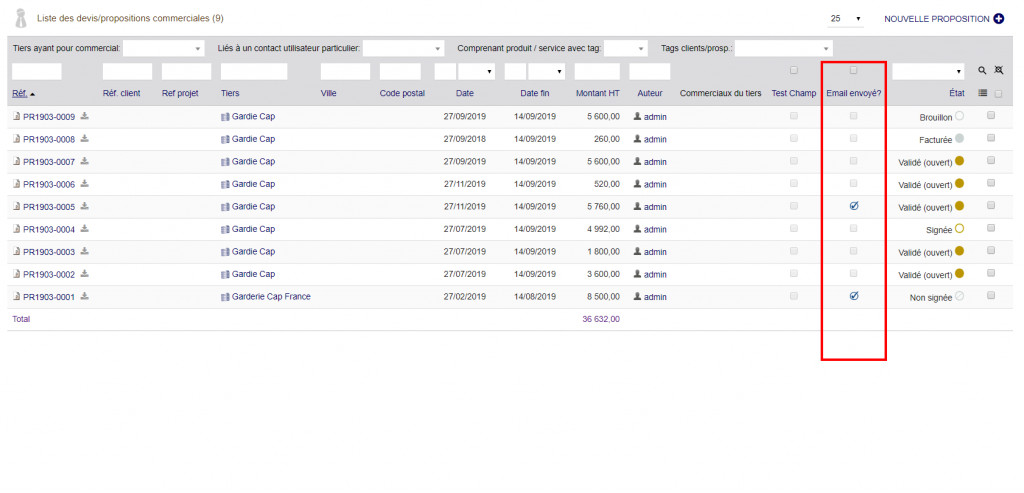Toggle the select-all checkbox in header row
This screenshot has width=1024, height=493.
[x=997, y=93]
